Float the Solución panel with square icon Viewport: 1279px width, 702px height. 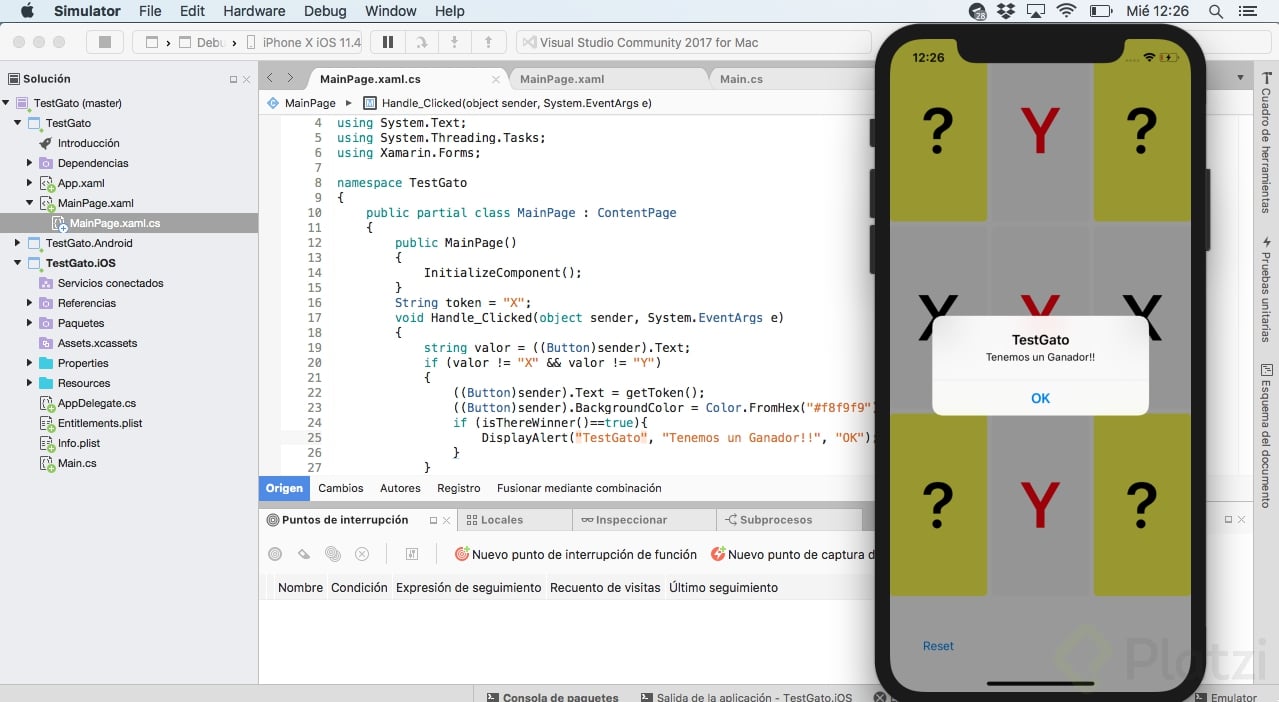pos(233,79)
